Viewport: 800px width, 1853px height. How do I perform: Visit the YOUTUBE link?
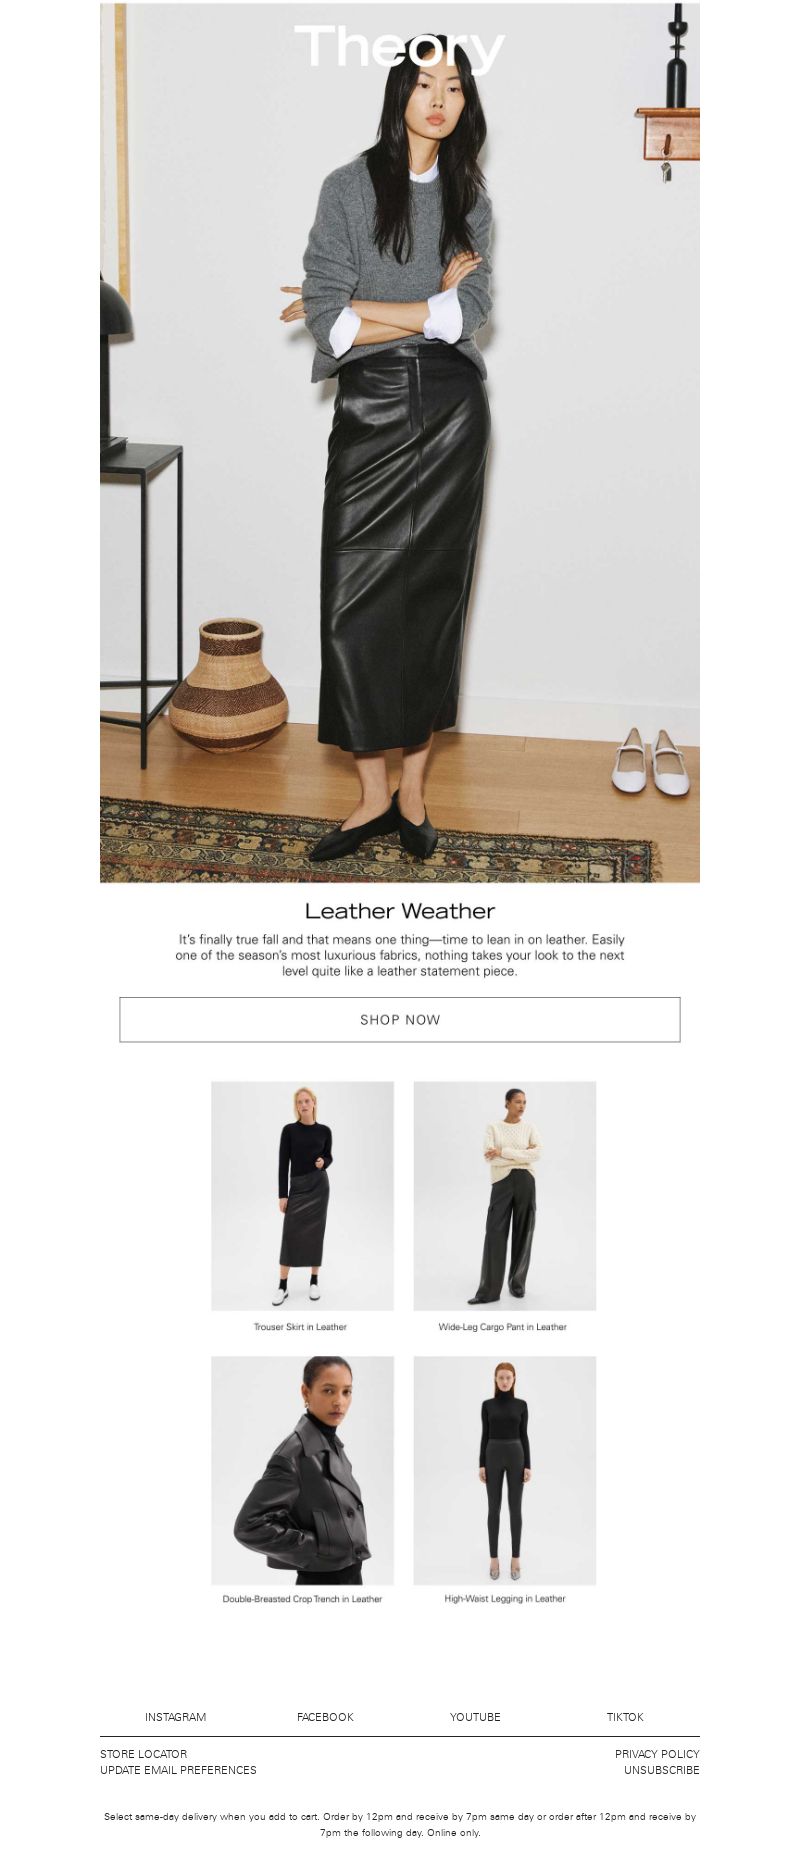[x=475, y=1717]
